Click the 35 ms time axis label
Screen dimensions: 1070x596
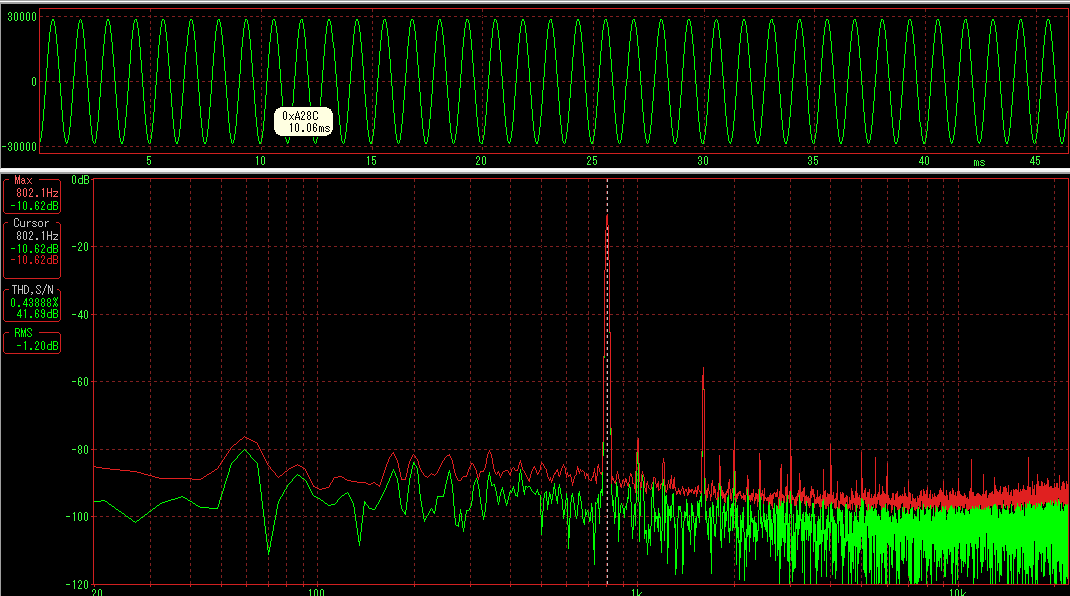tap(813, 161)
